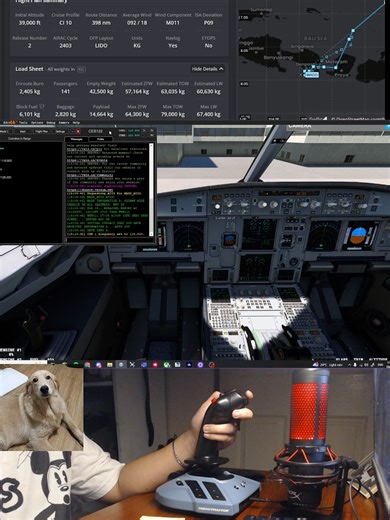
Task: Click the Flight Plan button in vPilot
Action: tap(41, 131)
